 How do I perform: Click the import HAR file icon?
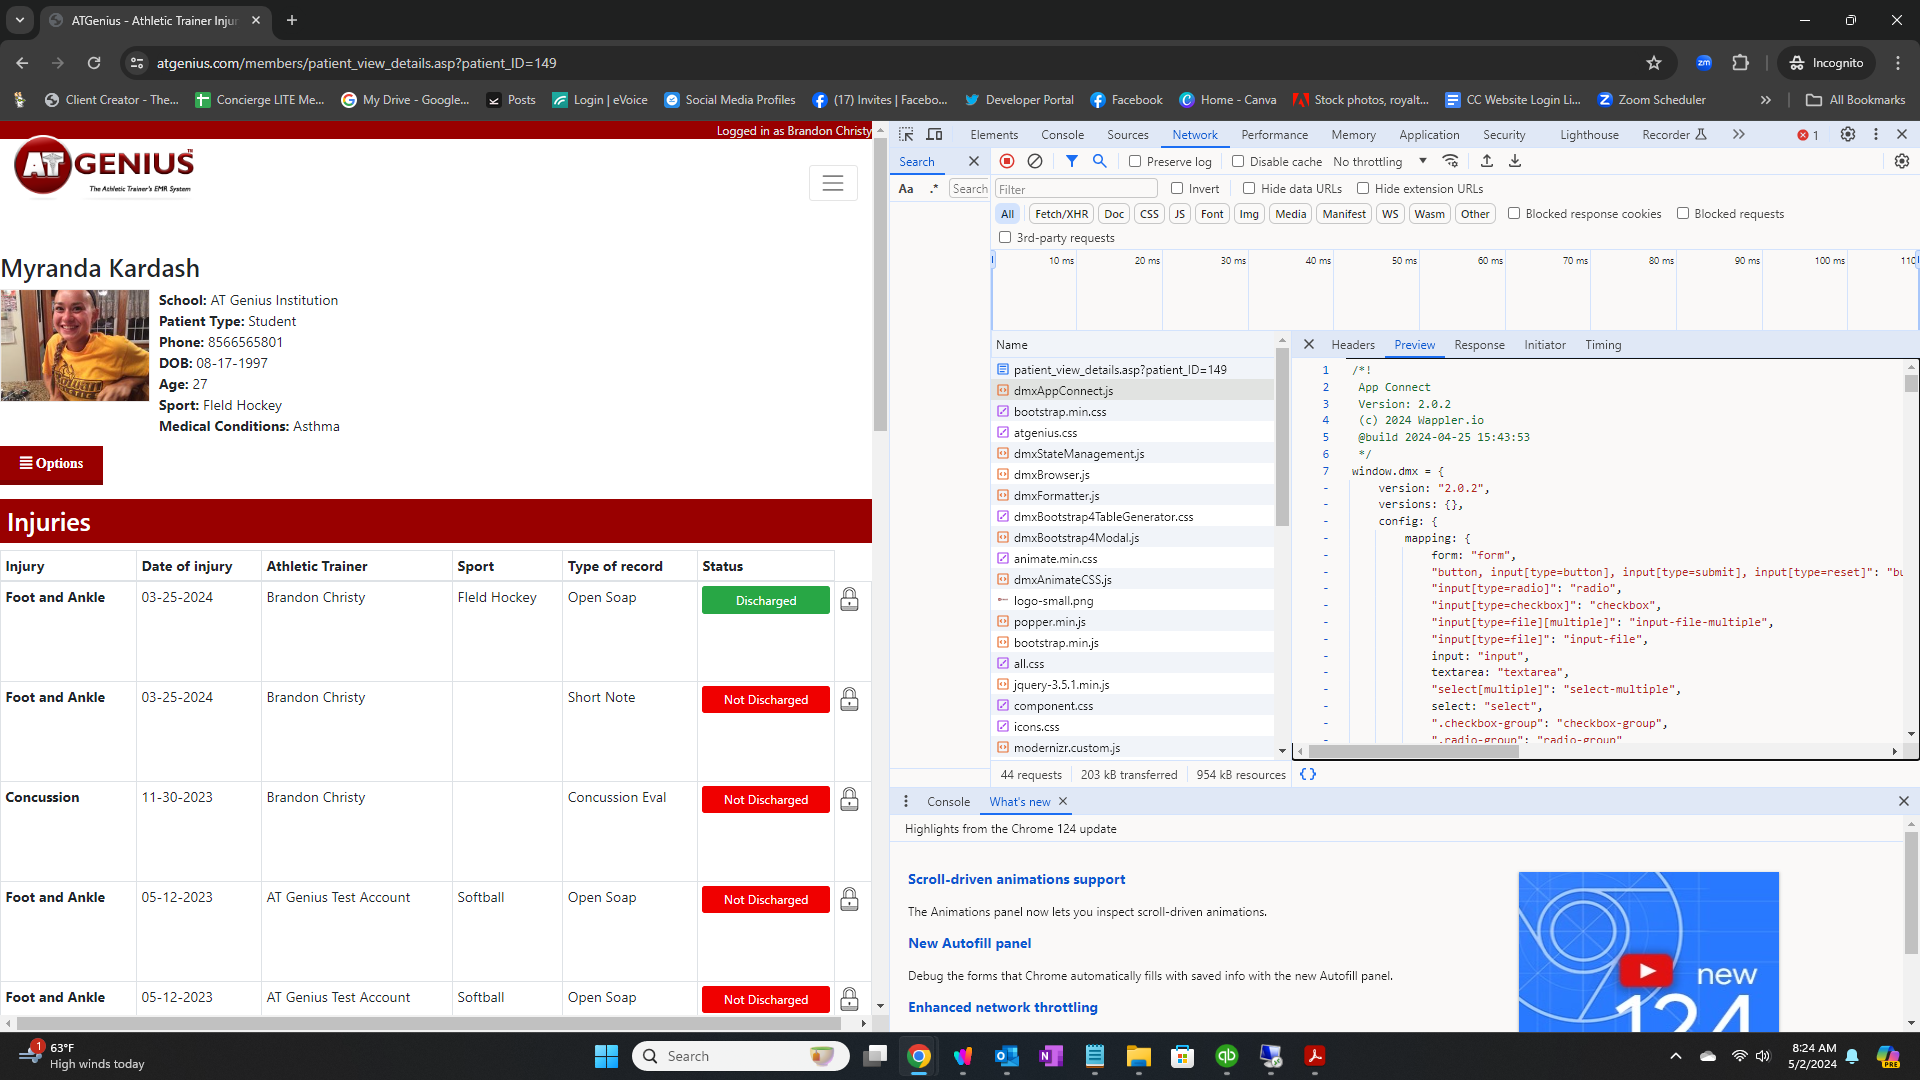(x=1487, y=161)
